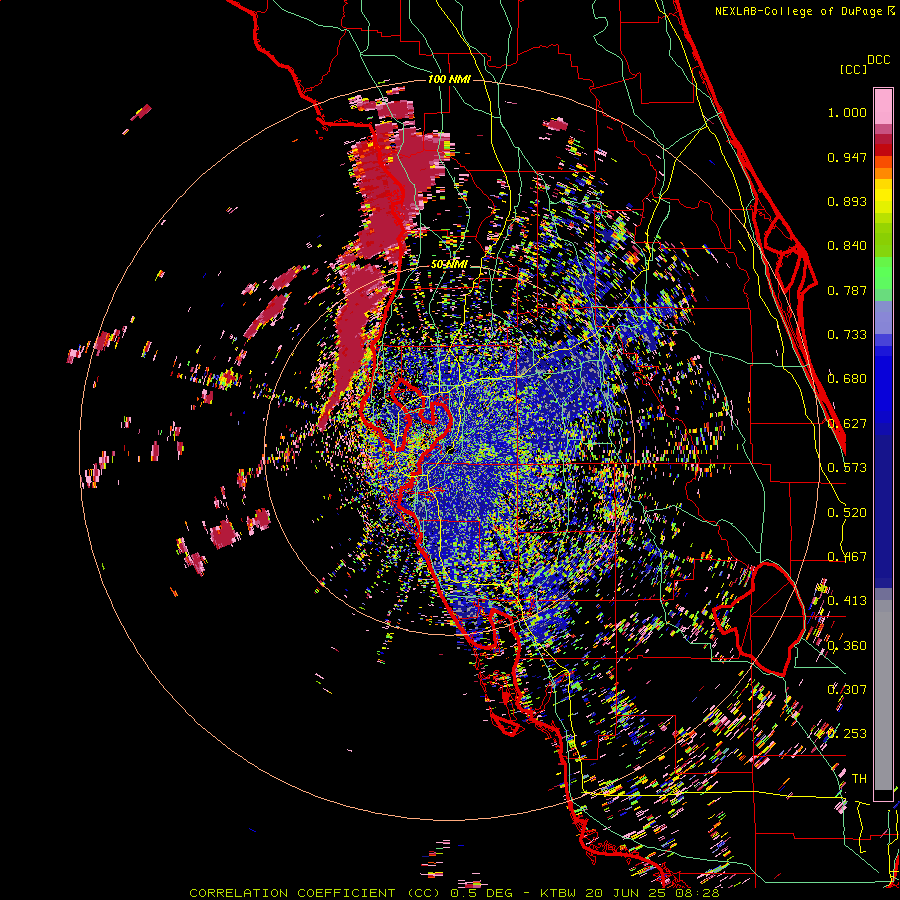Select the 0.573 legend value
Screen dimensions: 900x900
tap(847, 468)
